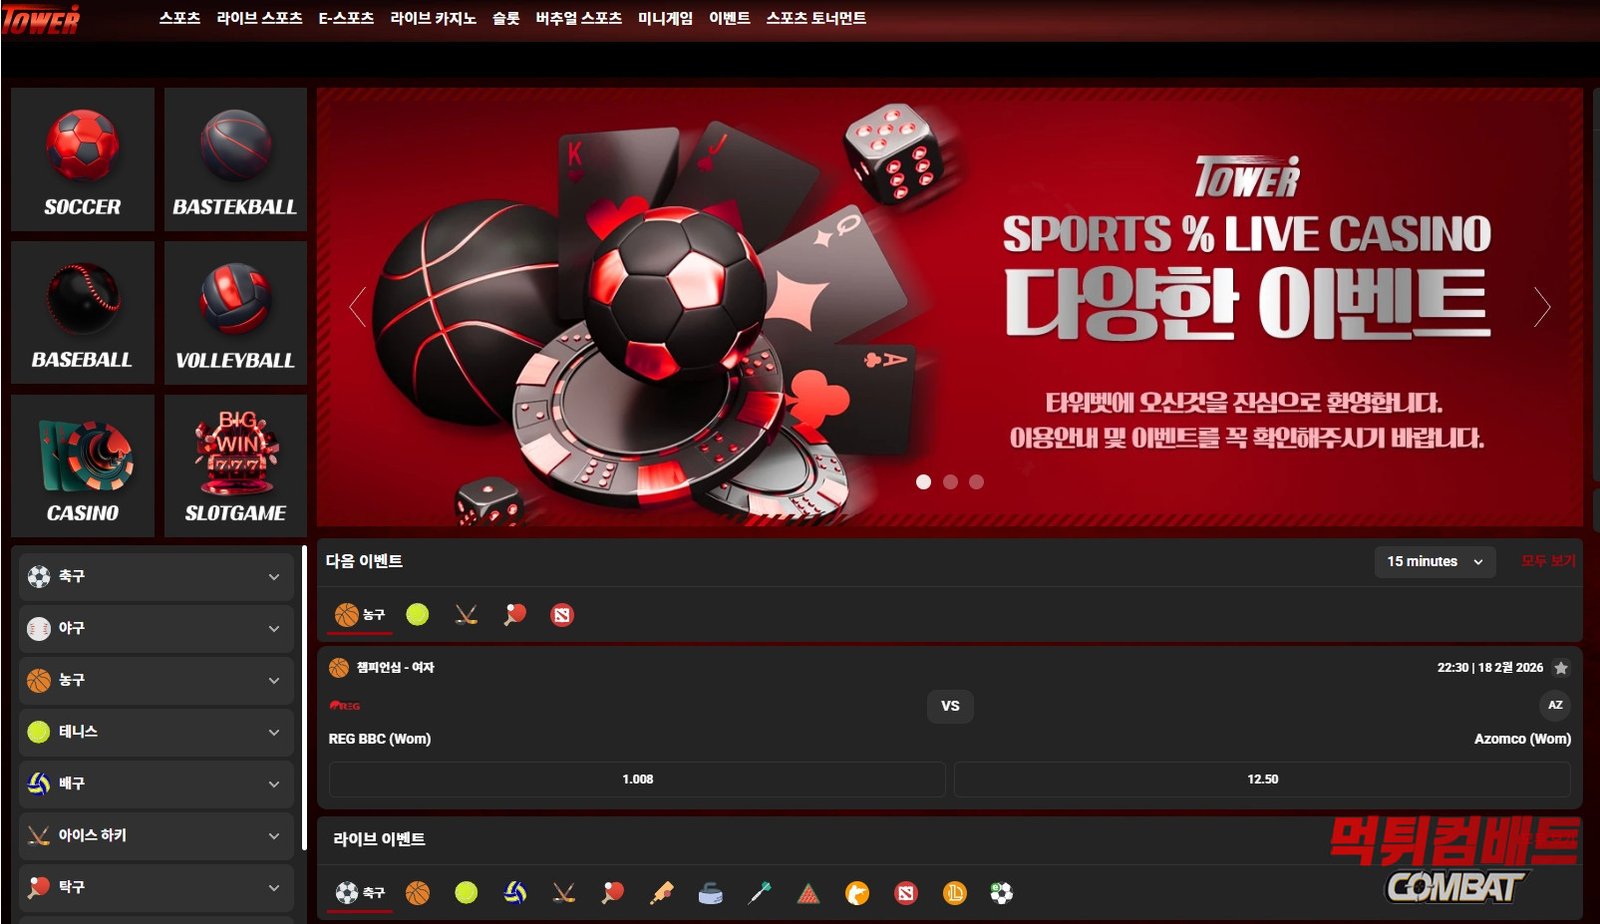The width and height of the screenshot is (1600, 924).
Task: Click the curling icon in live events
Action: 710,893
